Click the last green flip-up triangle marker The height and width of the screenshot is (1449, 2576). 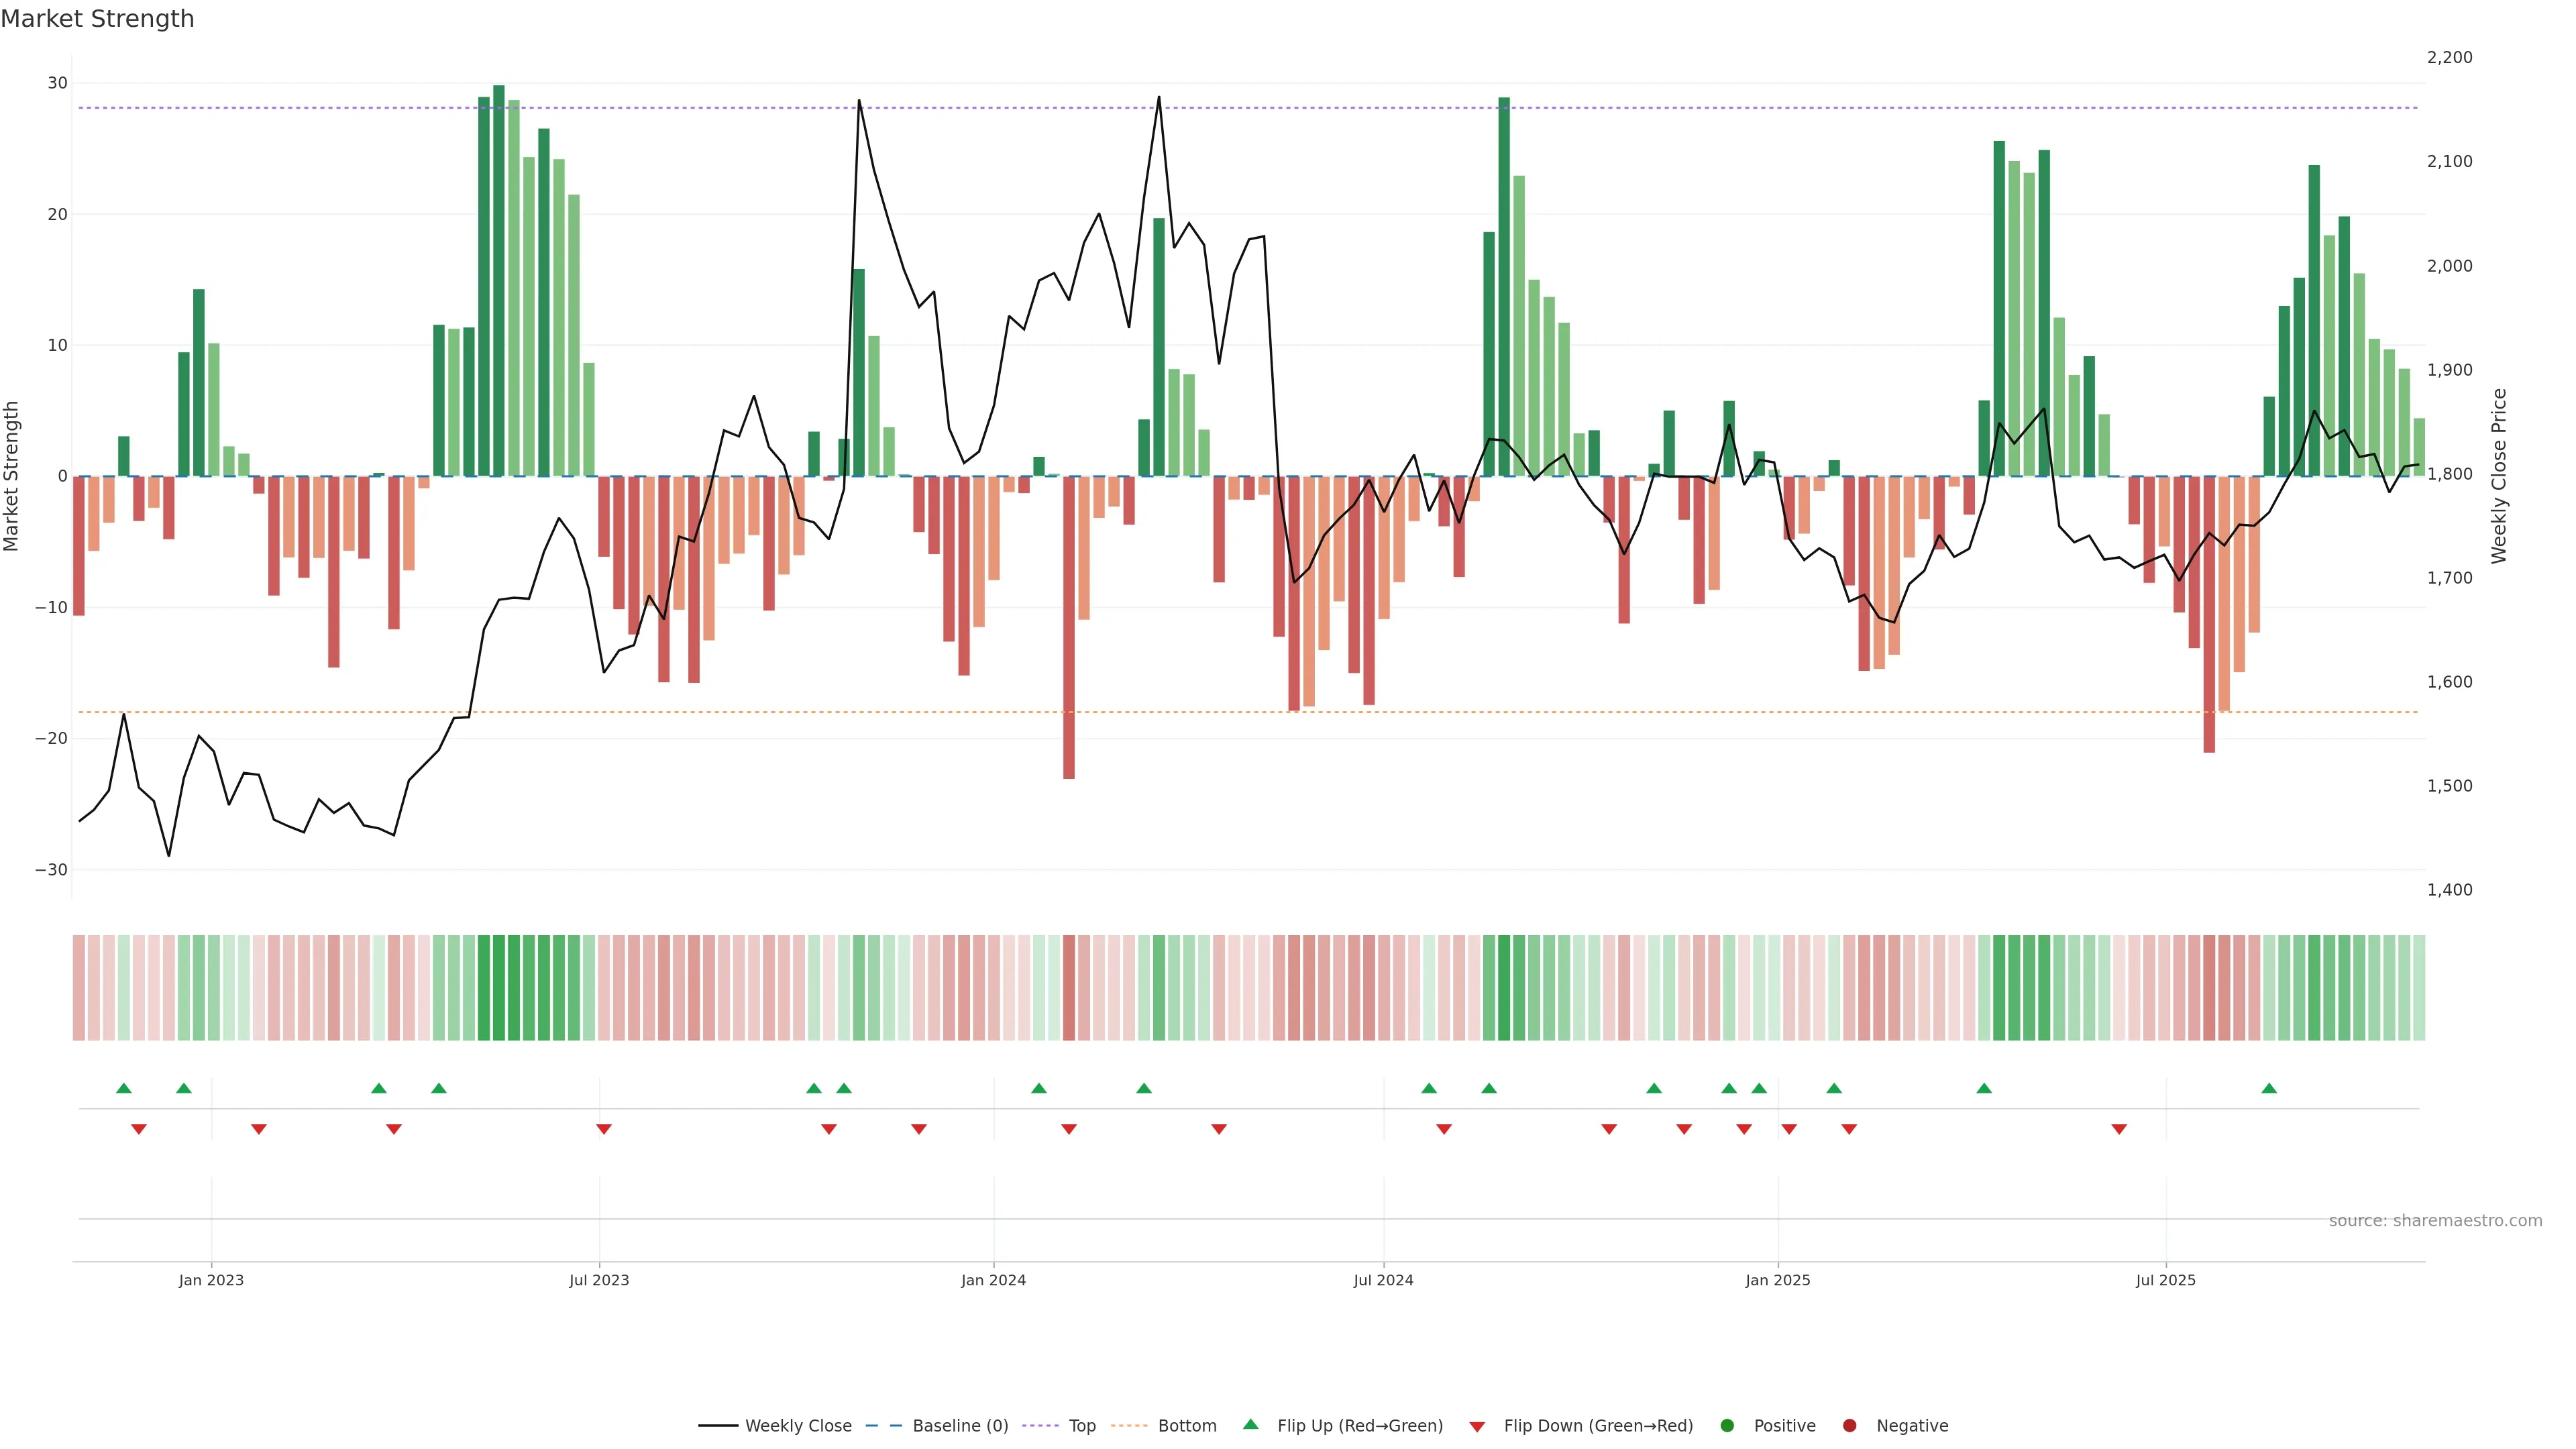[2269, 1088]
